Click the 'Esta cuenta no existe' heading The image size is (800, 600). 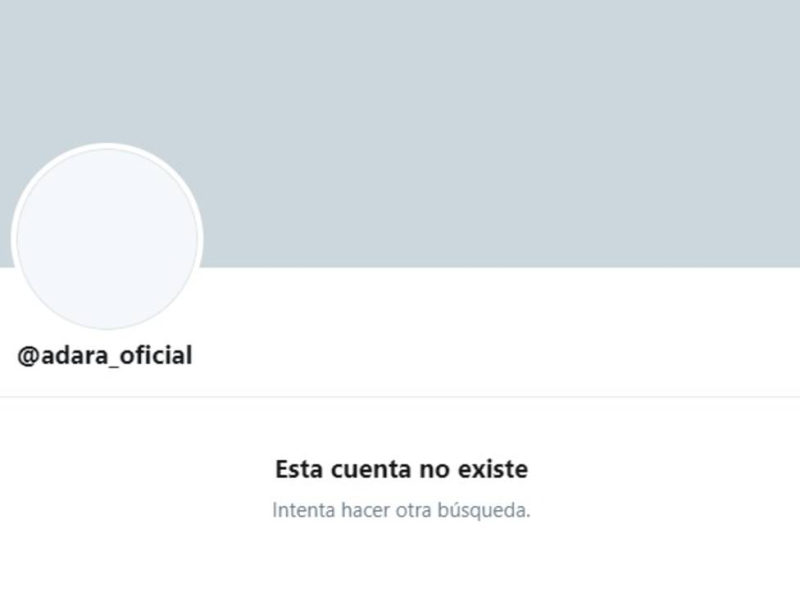[x=402, y=469]
